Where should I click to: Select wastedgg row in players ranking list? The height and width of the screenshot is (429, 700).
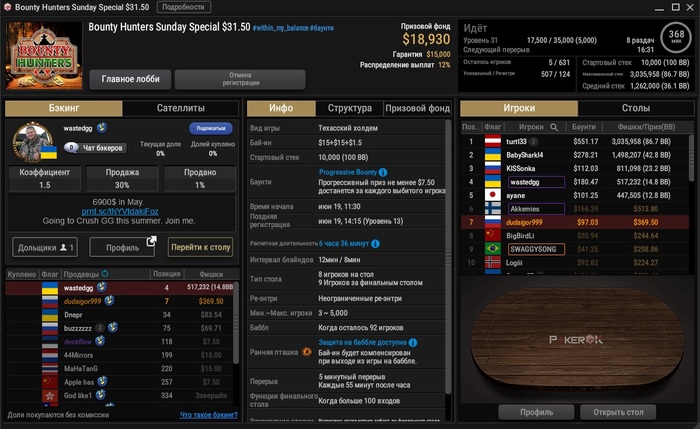pos(575,182)
